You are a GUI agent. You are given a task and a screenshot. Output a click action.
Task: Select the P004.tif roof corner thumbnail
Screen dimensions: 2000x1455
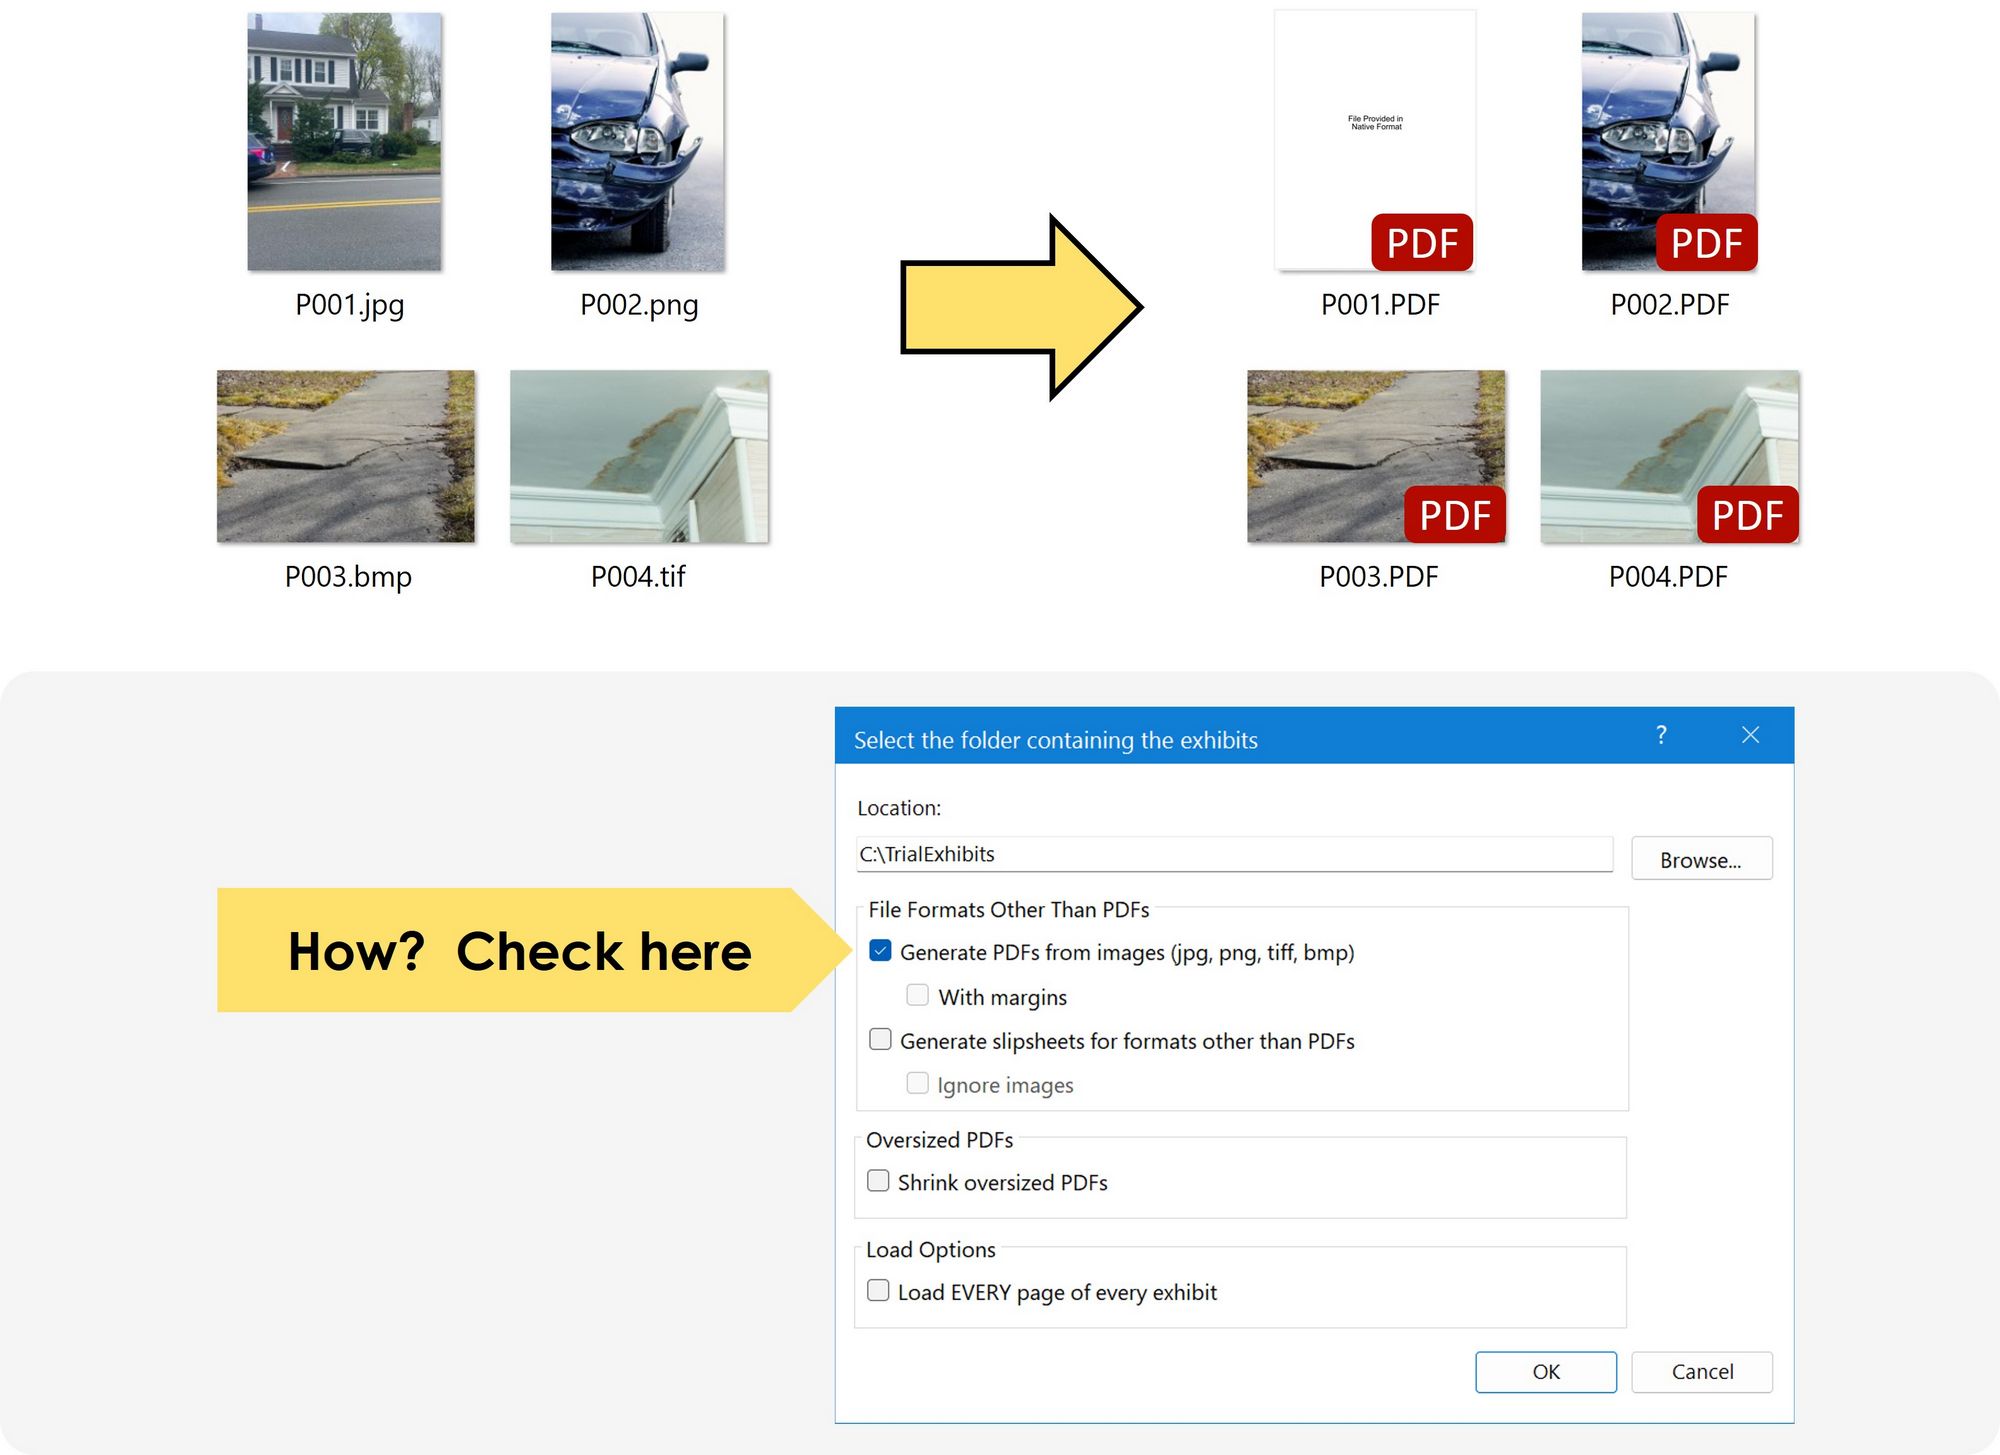tap(639, 456)
